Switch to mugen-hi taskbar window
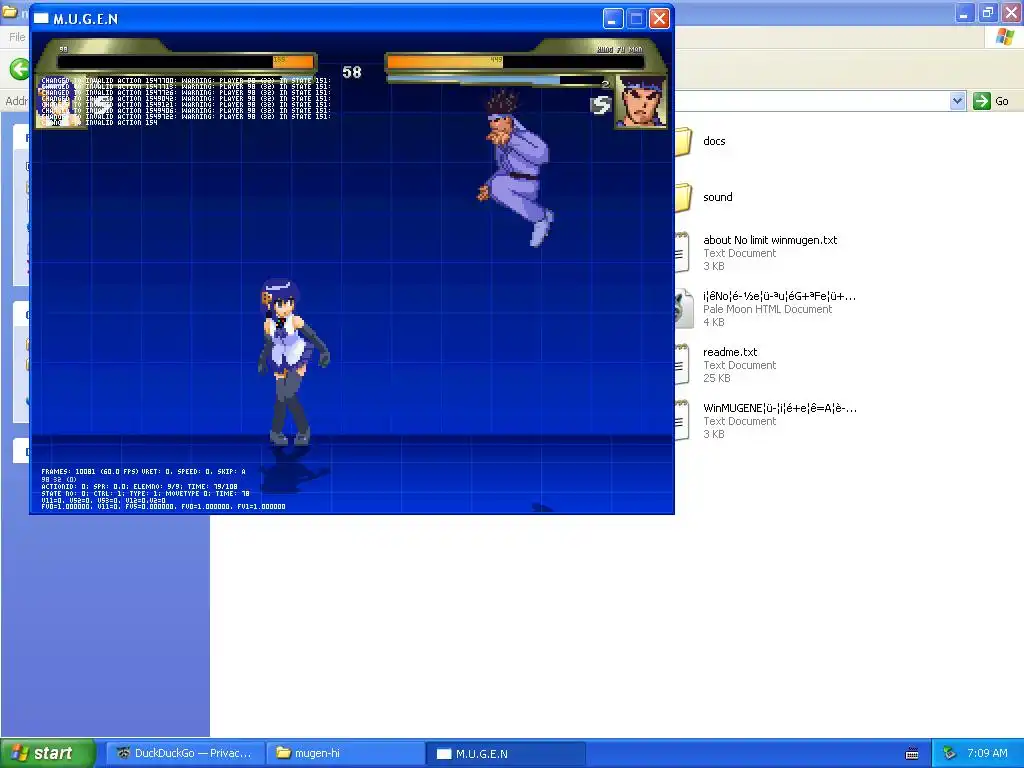The image size is (1024, 768). [345, 753]
